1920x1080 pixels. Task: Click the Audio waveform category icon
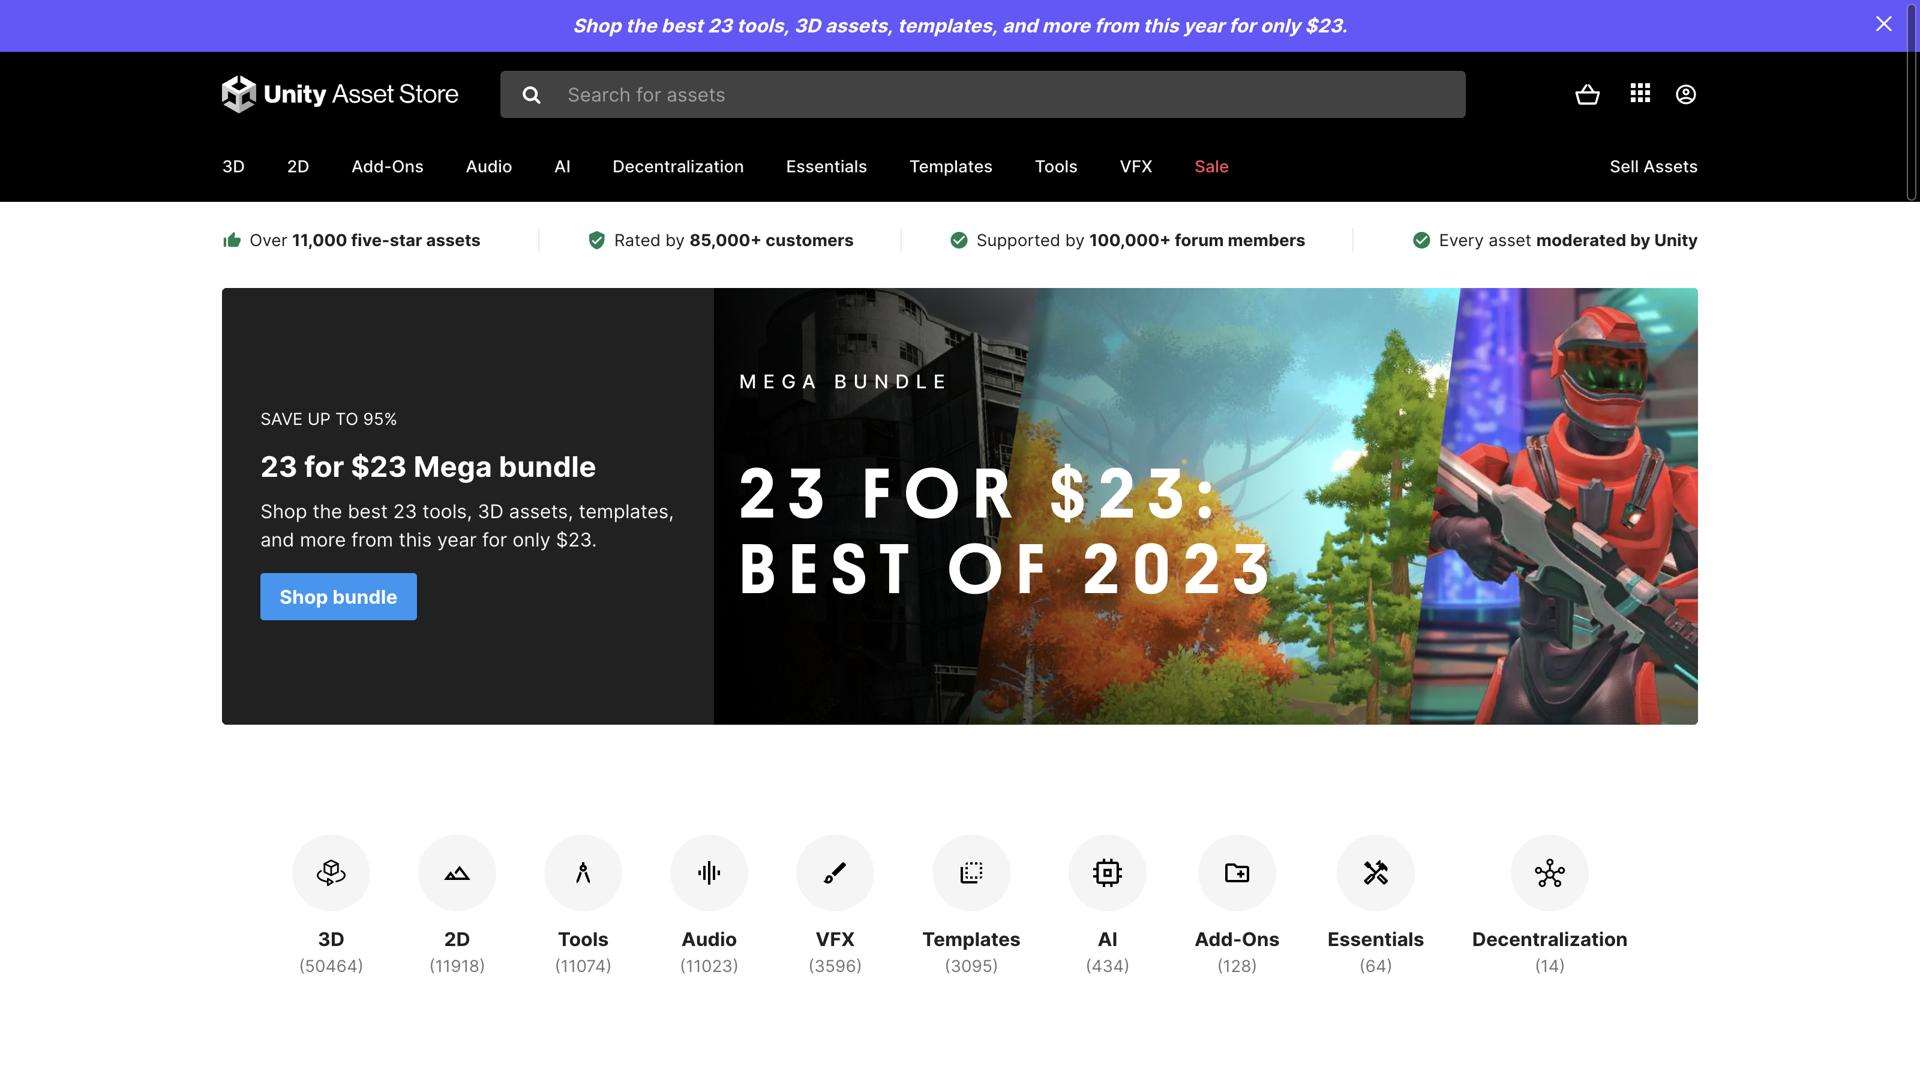[709, 872]
